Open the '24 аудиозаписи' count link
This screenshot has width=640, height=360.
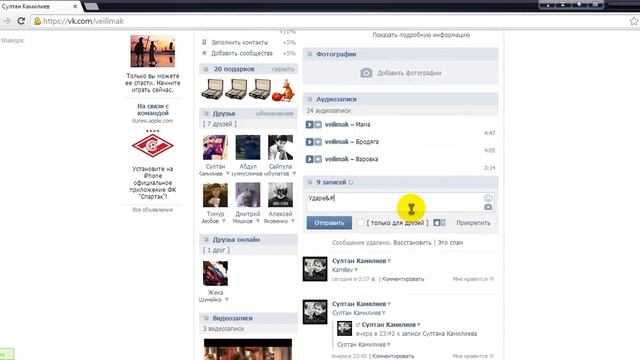click(x=329, y=111)
